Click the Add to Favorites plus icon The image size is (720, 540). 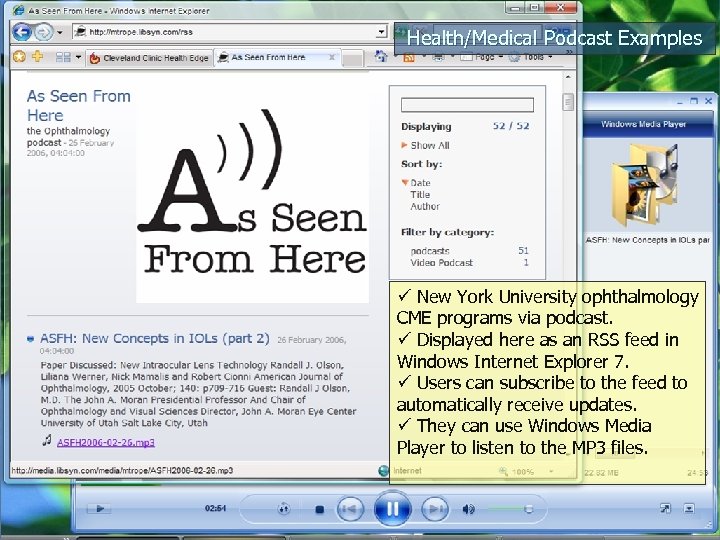click(38, 56)
